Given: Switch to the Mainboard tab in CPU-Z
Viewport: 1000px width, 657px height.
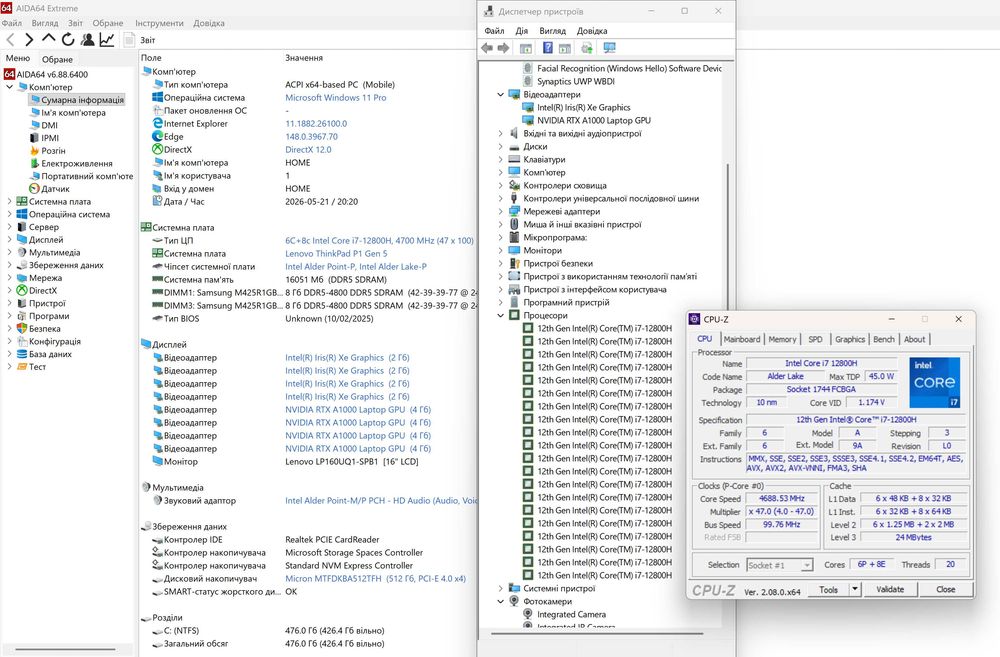Looking at the screenshot, I should pos(742,339).
